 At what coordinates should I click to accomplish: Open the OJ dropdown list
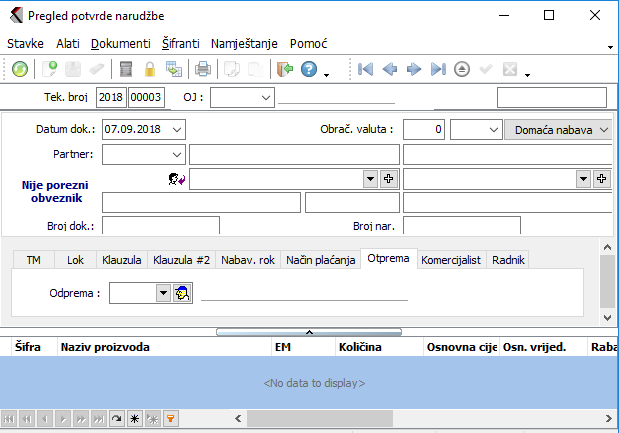click(265, 97)
